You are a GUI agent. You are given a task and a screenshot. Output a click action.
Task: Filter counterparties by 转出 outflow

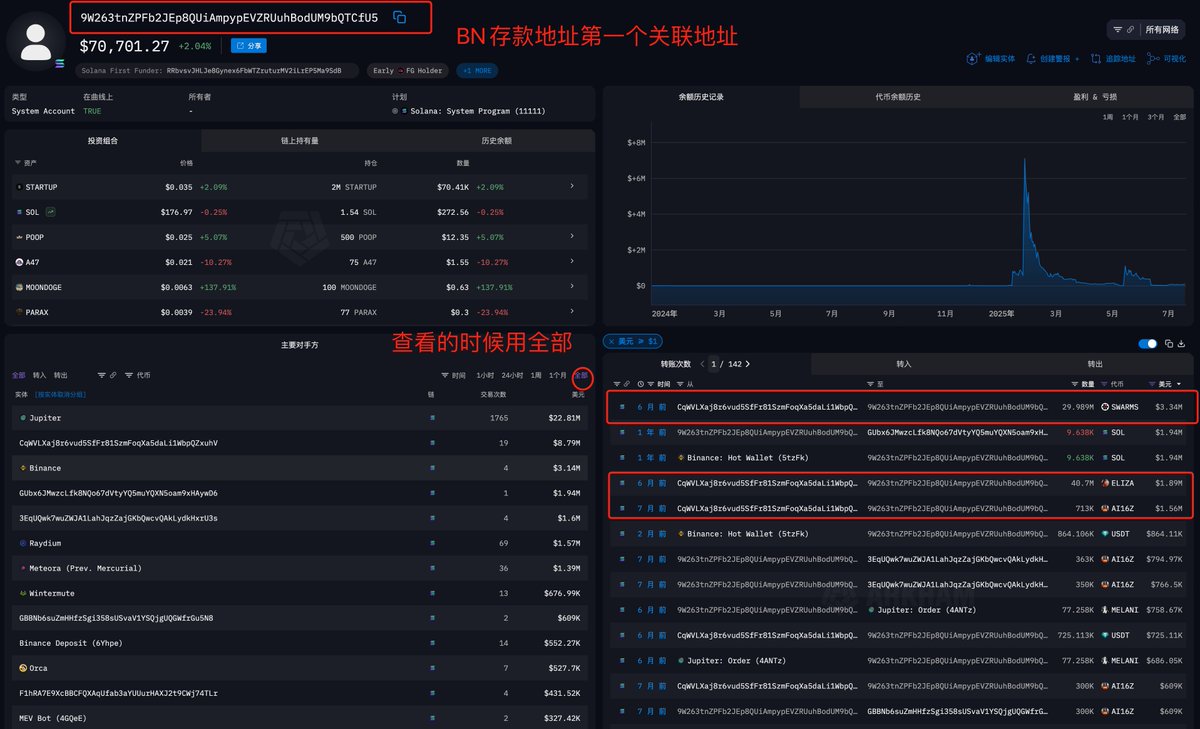(61, 375)
